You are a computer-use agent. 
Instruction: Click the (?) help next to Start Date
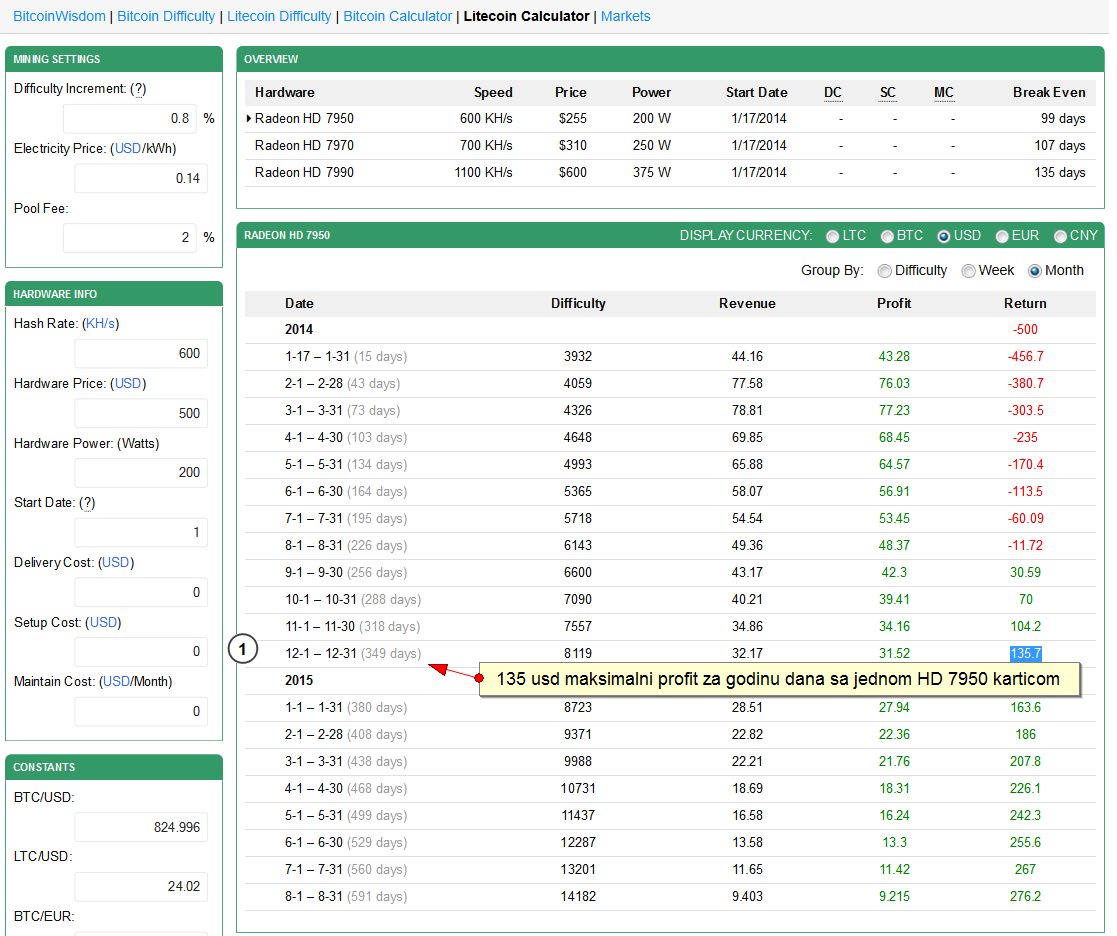click(x=88, y=503)
